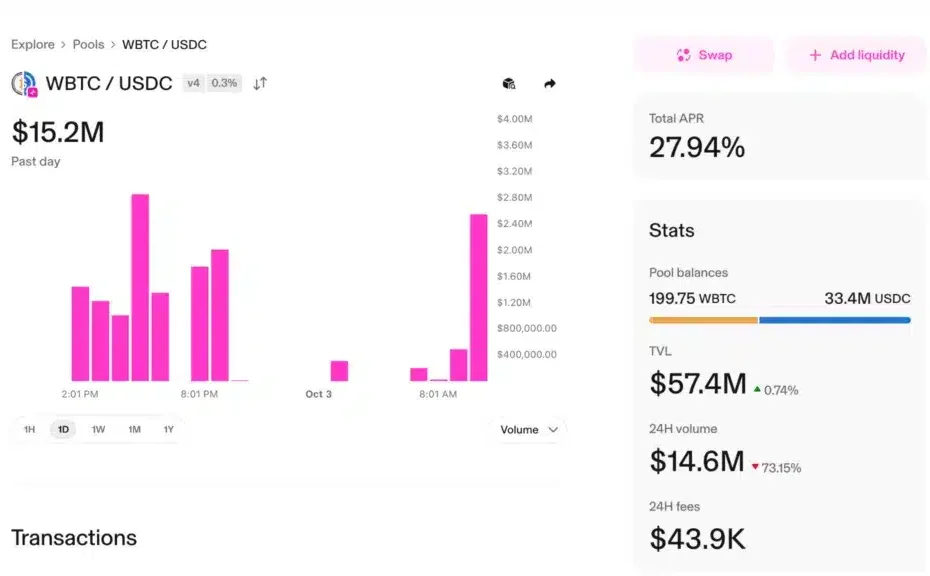Click the tallest volume bar in chart
Image resolution: width=930 pixels, height=576 pixels.
[140, 288]
